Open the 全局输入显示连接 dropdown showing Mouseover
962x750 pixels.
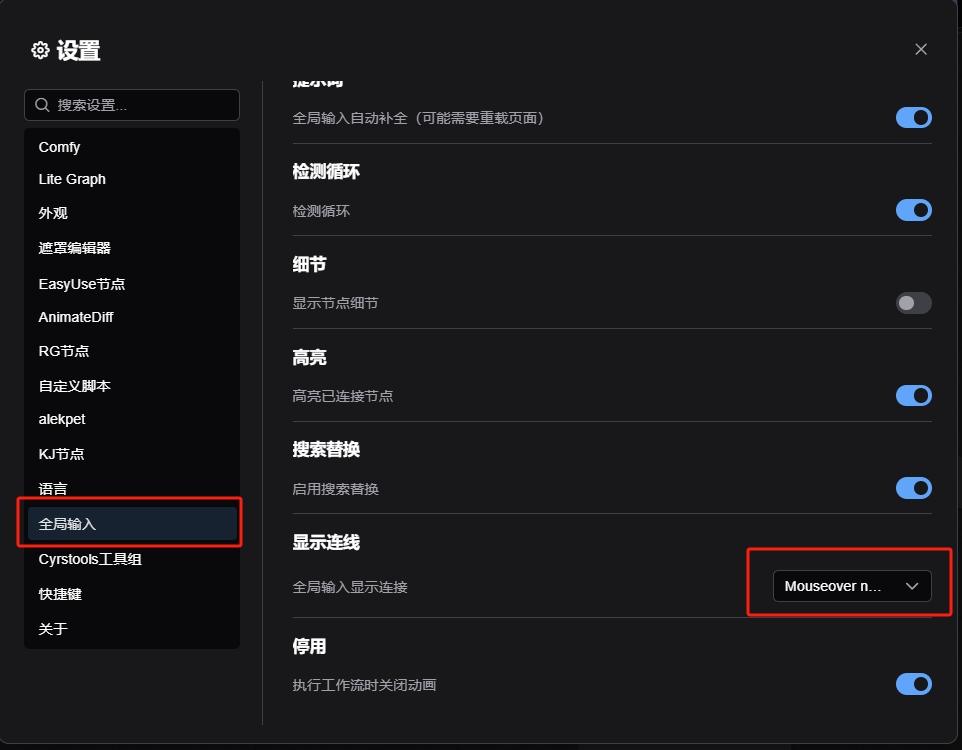[851, 586]
